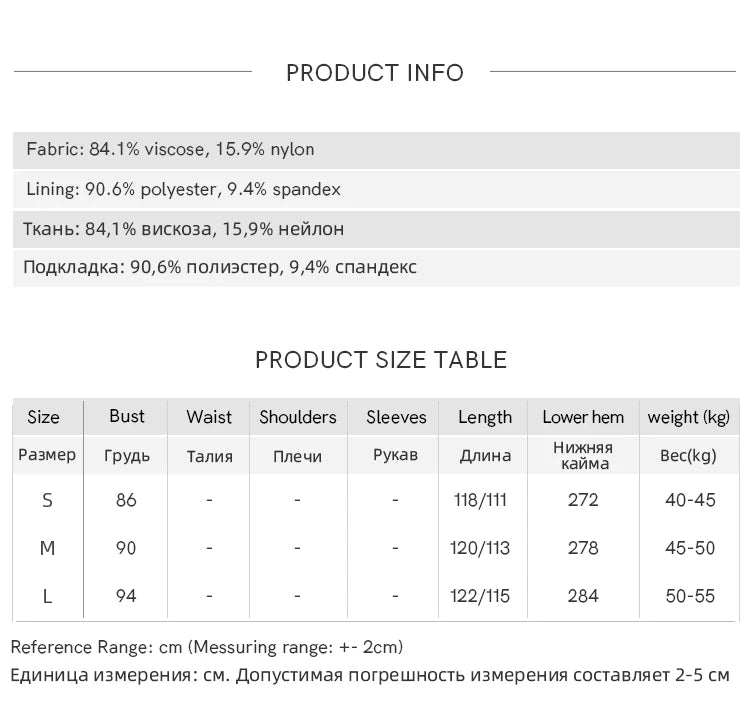Screen dimensions: 750x712
Task: Select the size L row label
Action: (x=47, y=596)
